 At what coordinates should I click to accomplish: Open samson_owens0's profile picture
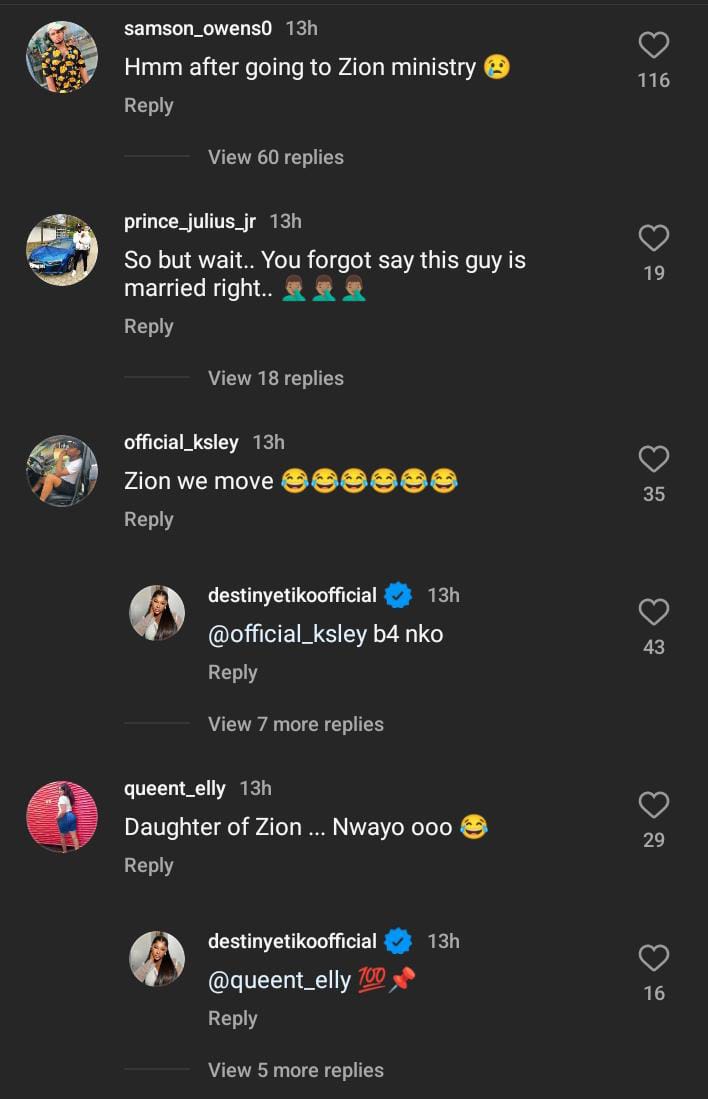pos(62,57)
